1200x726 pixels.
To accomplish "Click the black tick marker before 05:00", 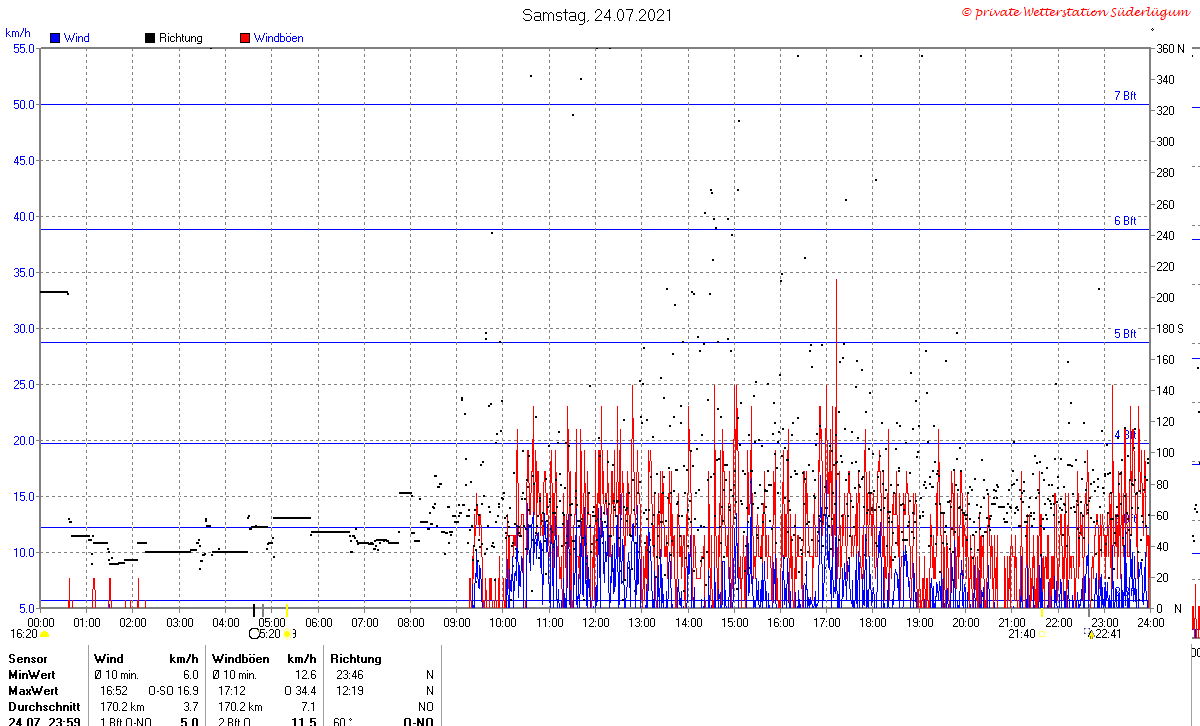I will (254, 610).
